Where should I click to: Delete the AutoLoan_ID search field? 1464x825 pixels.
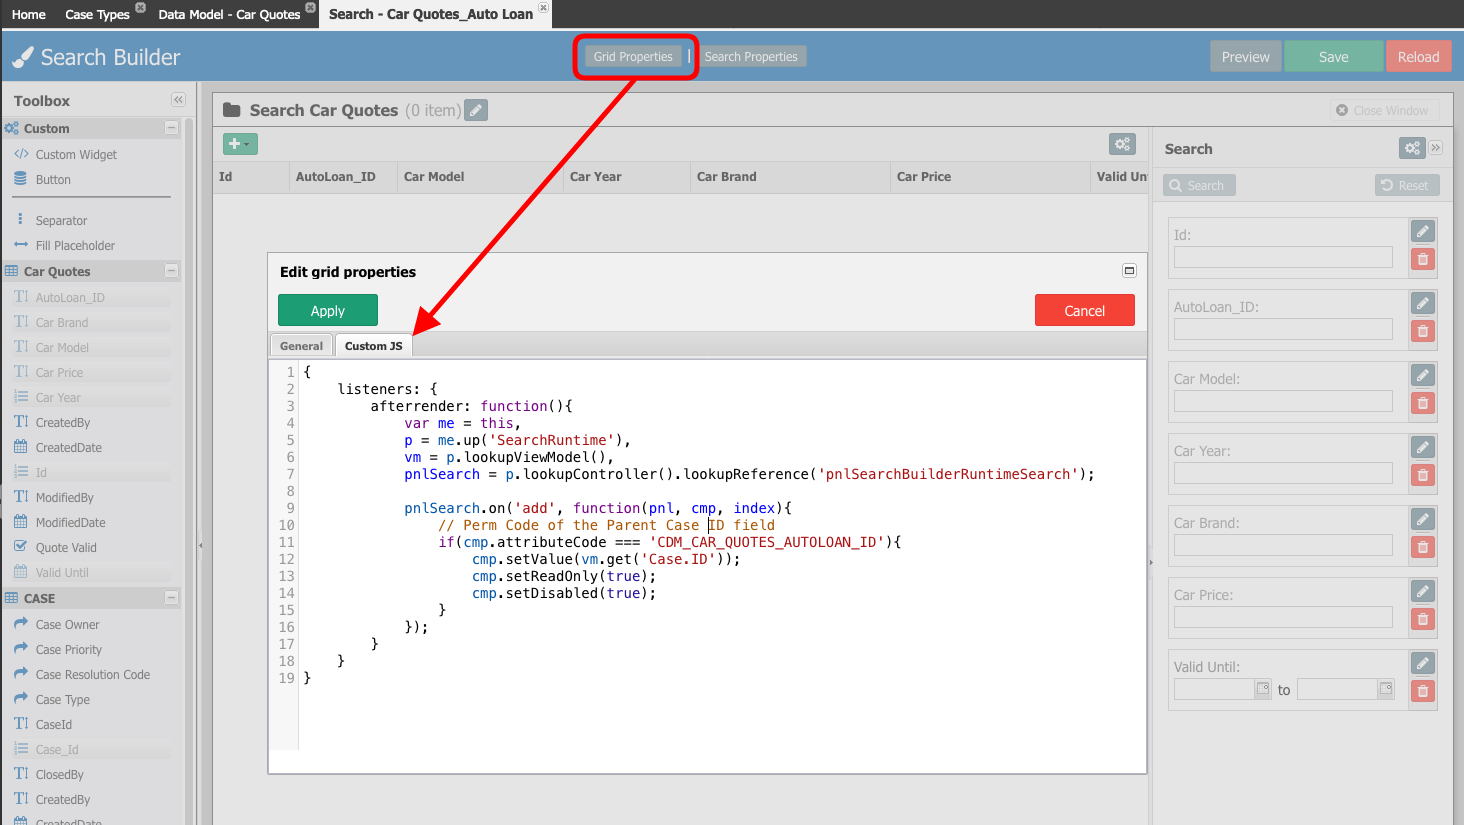pos(1423,331)
